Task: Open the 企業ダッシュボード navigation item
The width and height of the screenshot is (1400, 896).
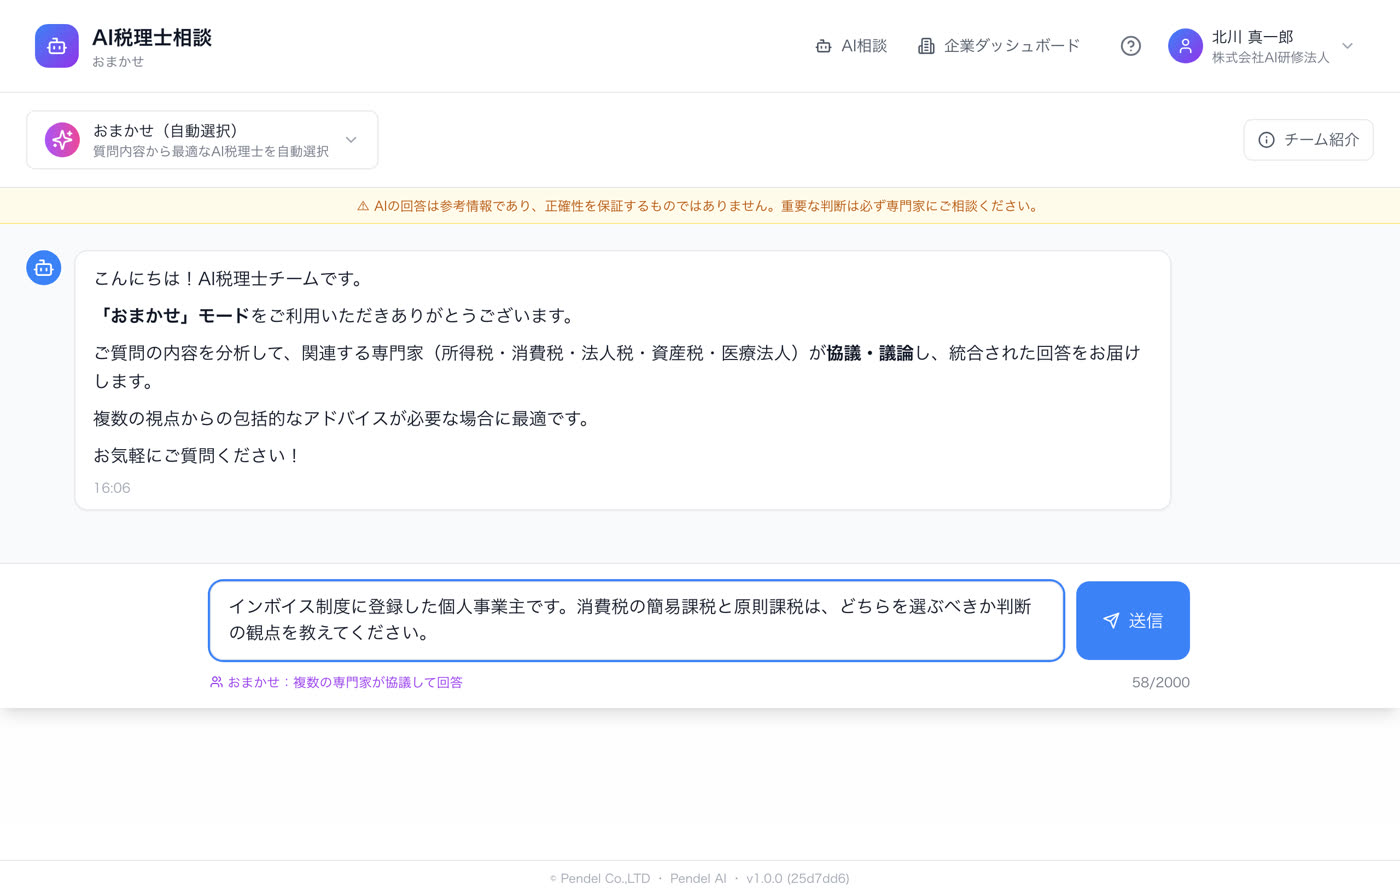Action: (999, 46)
